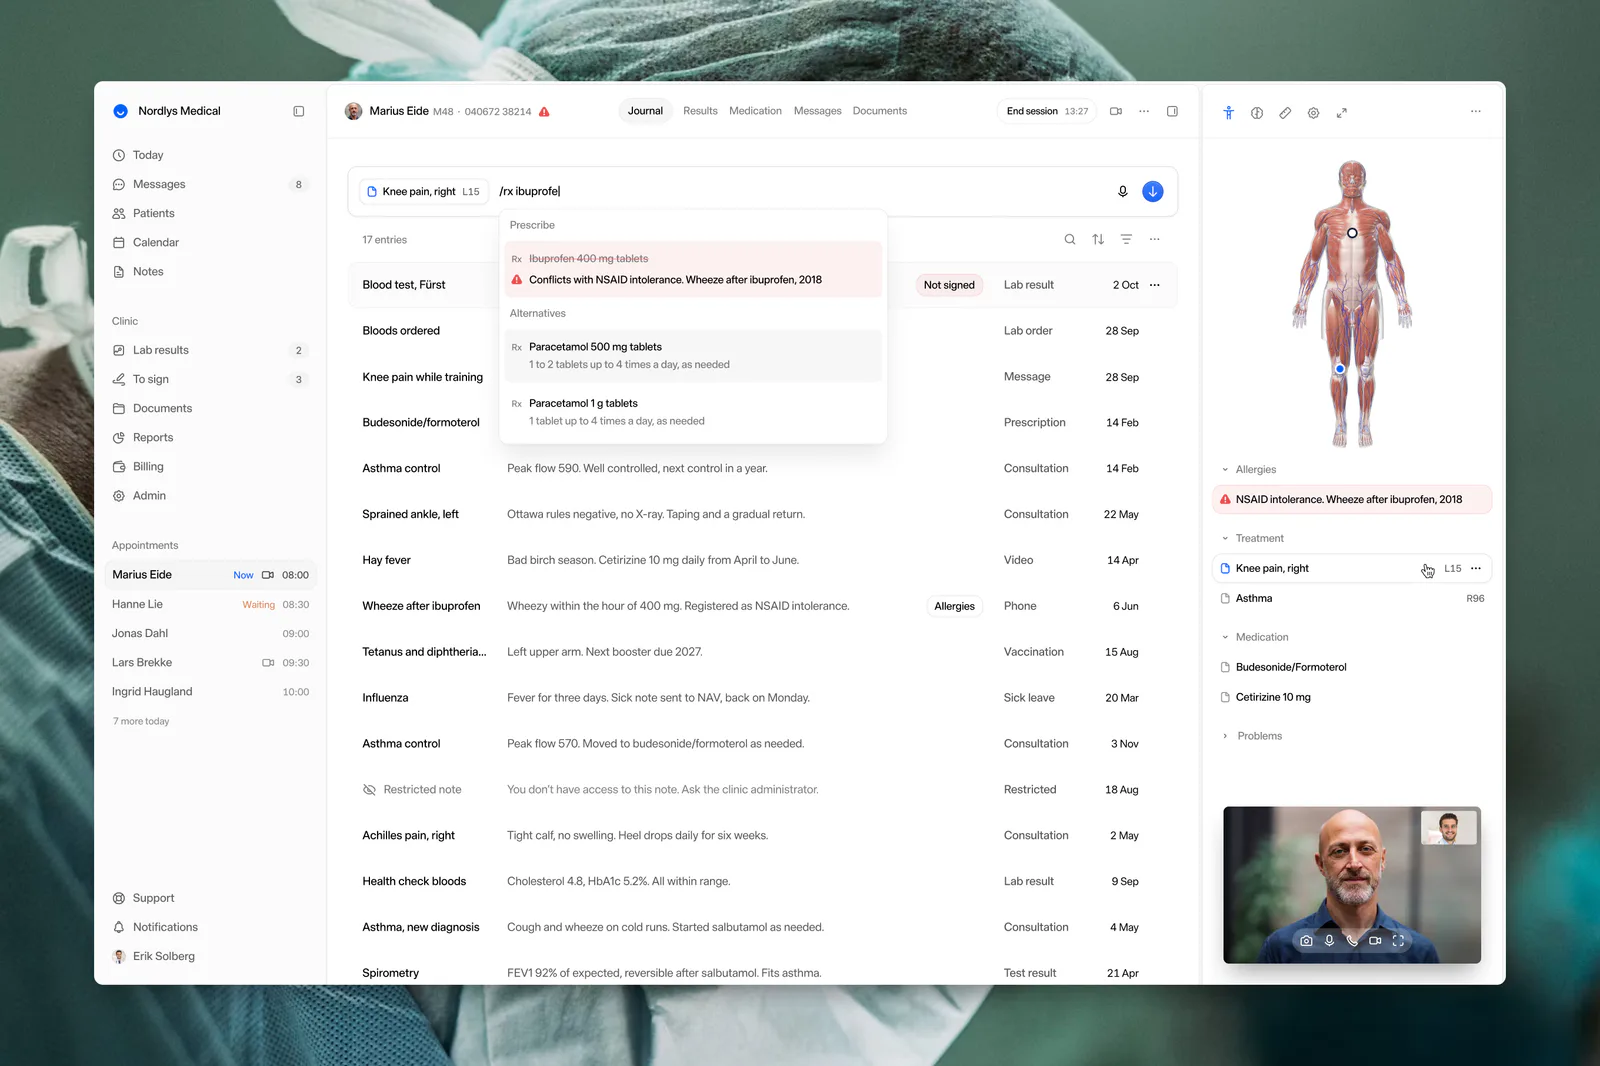Switch to the Results tab
1600x1066 pixels.
700,111
